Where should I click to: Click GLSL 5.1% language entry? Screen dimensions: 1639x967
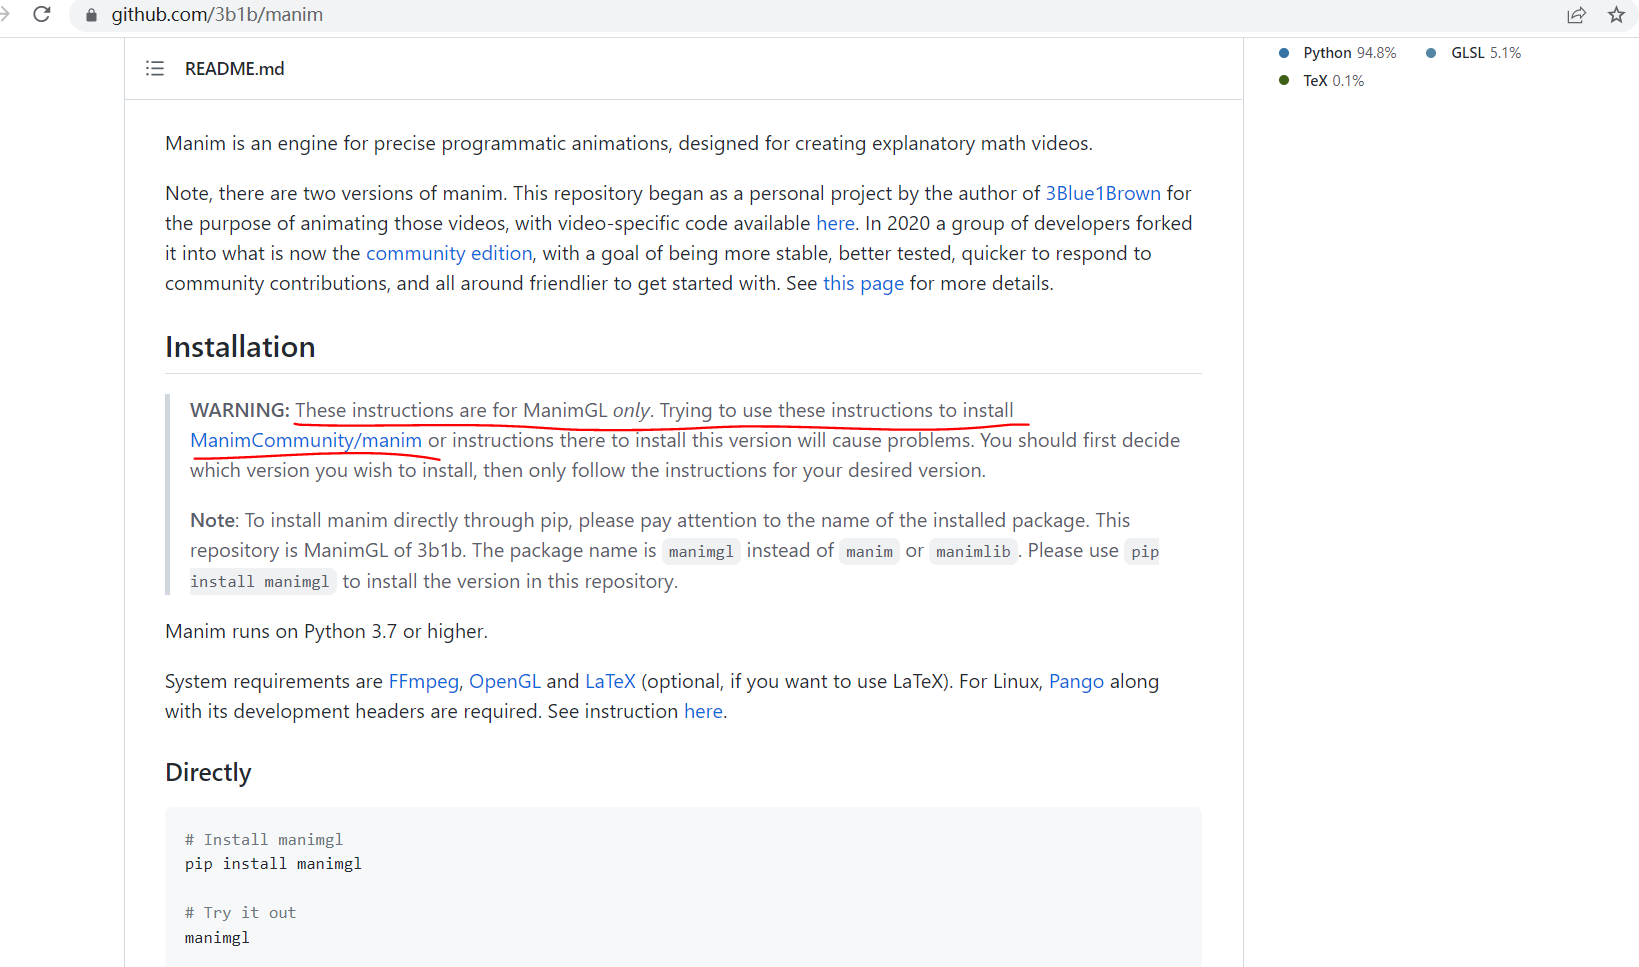(1473, 53)
